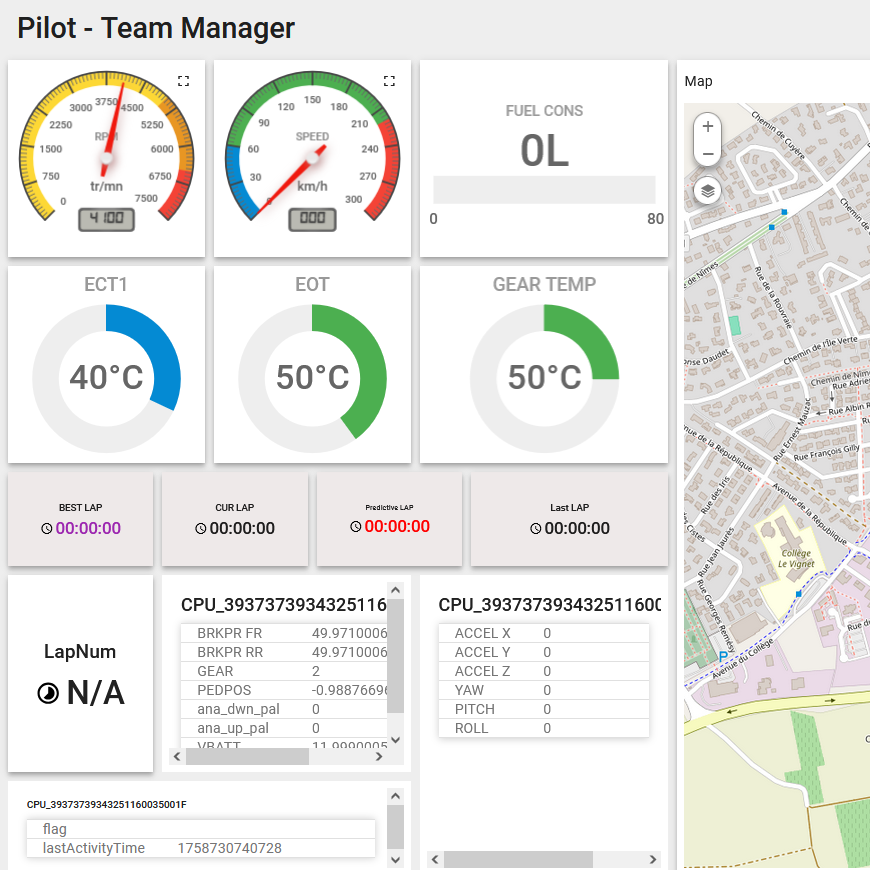Viewport: 870px width, 870px height.
Task: Click down arrow of flag table scrollbar
Action: click(x=396, y=860)
